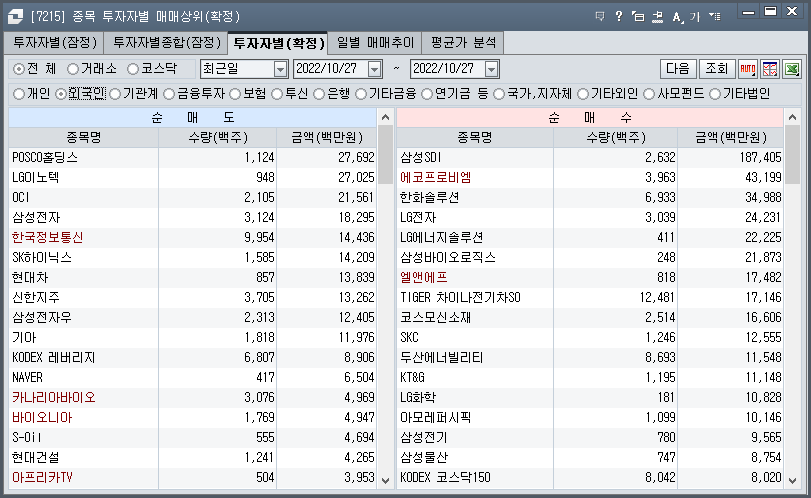
Task: Select 에코프로비엠 in the 순매수 list
Action: [590, 178]
